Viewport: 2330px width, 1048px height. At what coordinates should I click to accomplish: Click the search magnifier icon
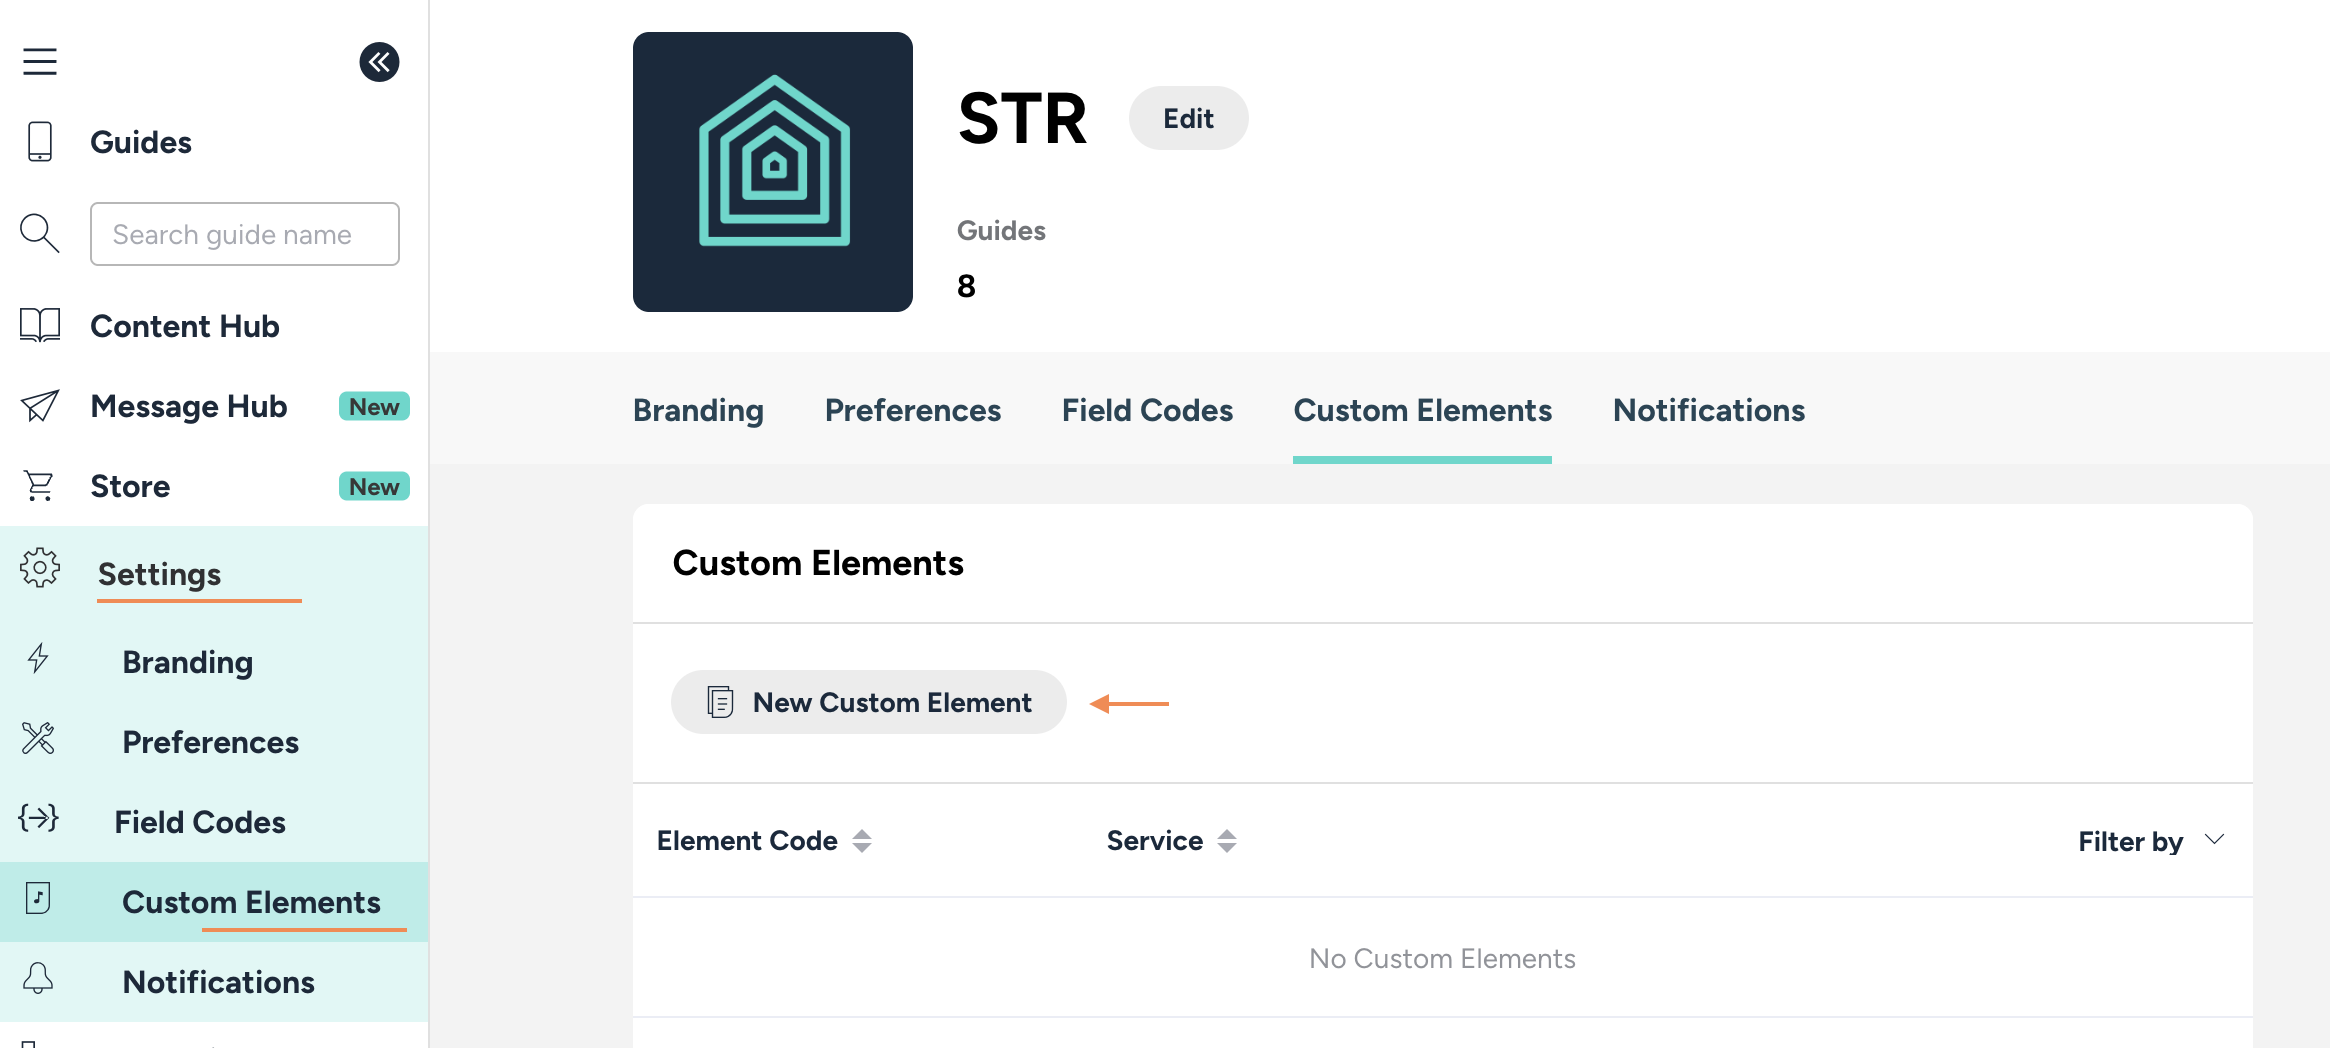pos(40,234)
